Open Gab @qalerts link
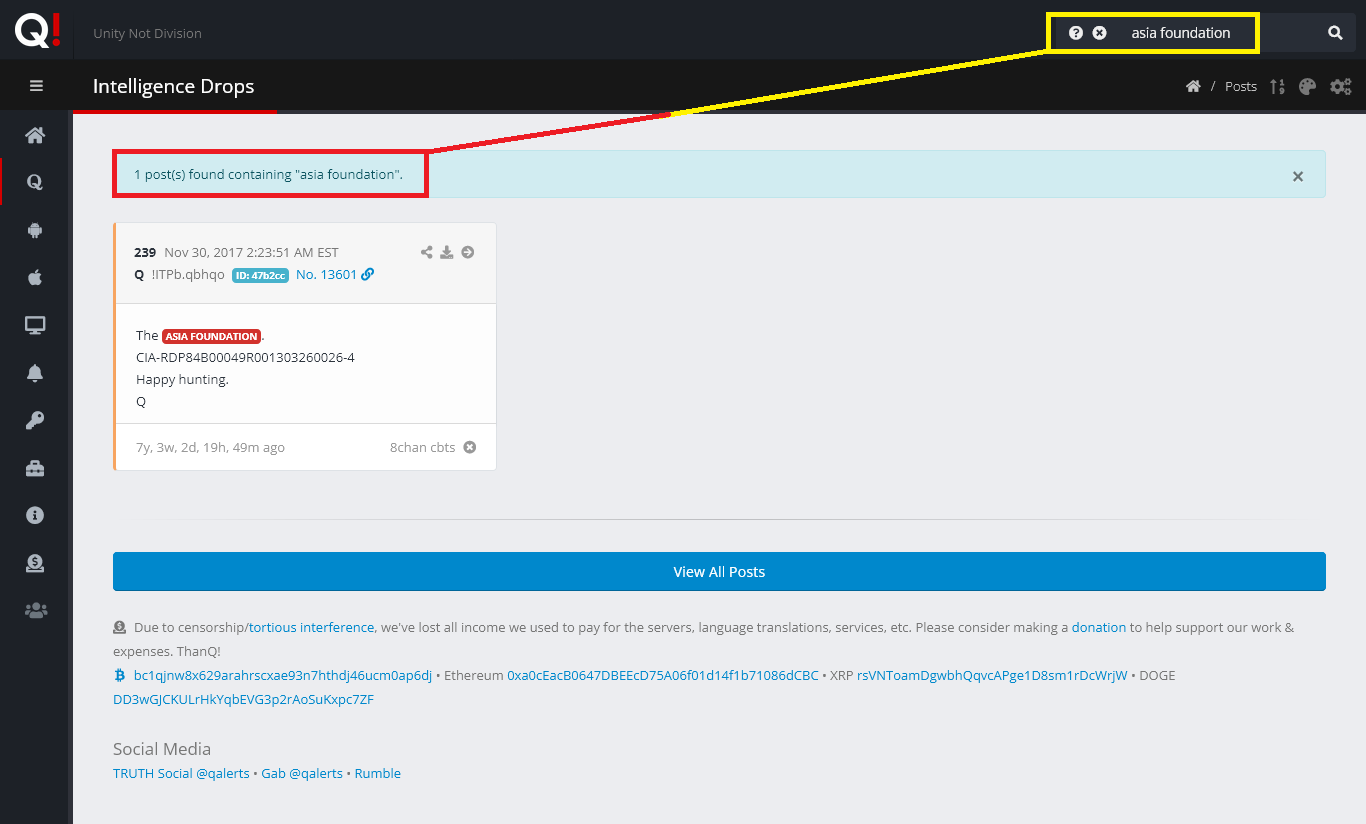 (302, 773)
